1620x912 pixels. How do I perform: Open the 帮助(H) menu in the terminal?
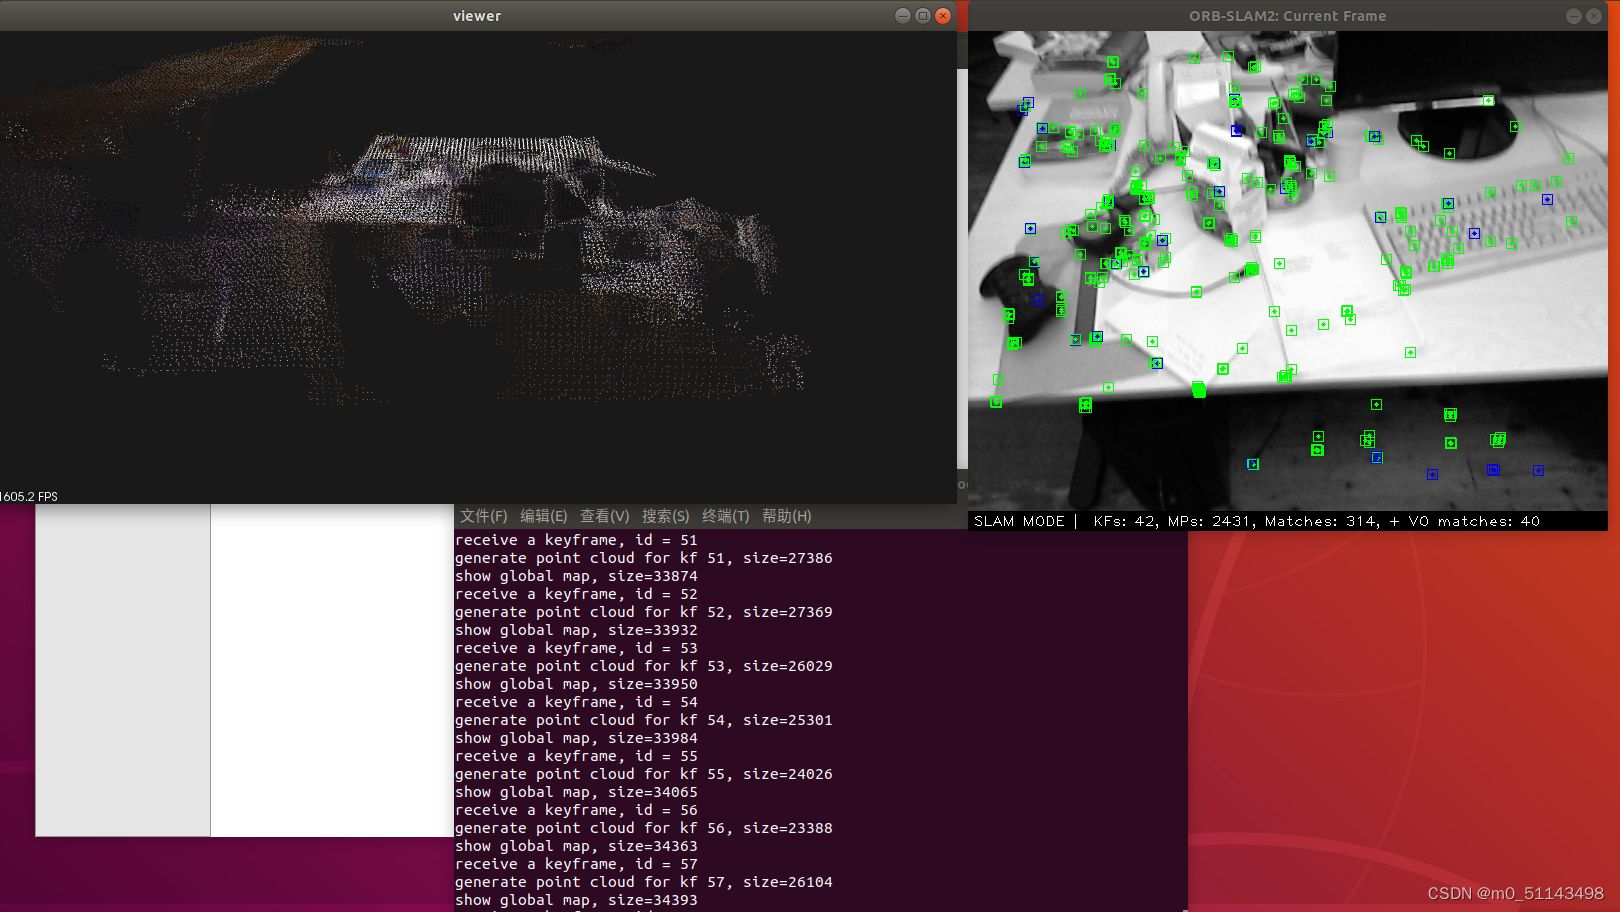point(787,516)
